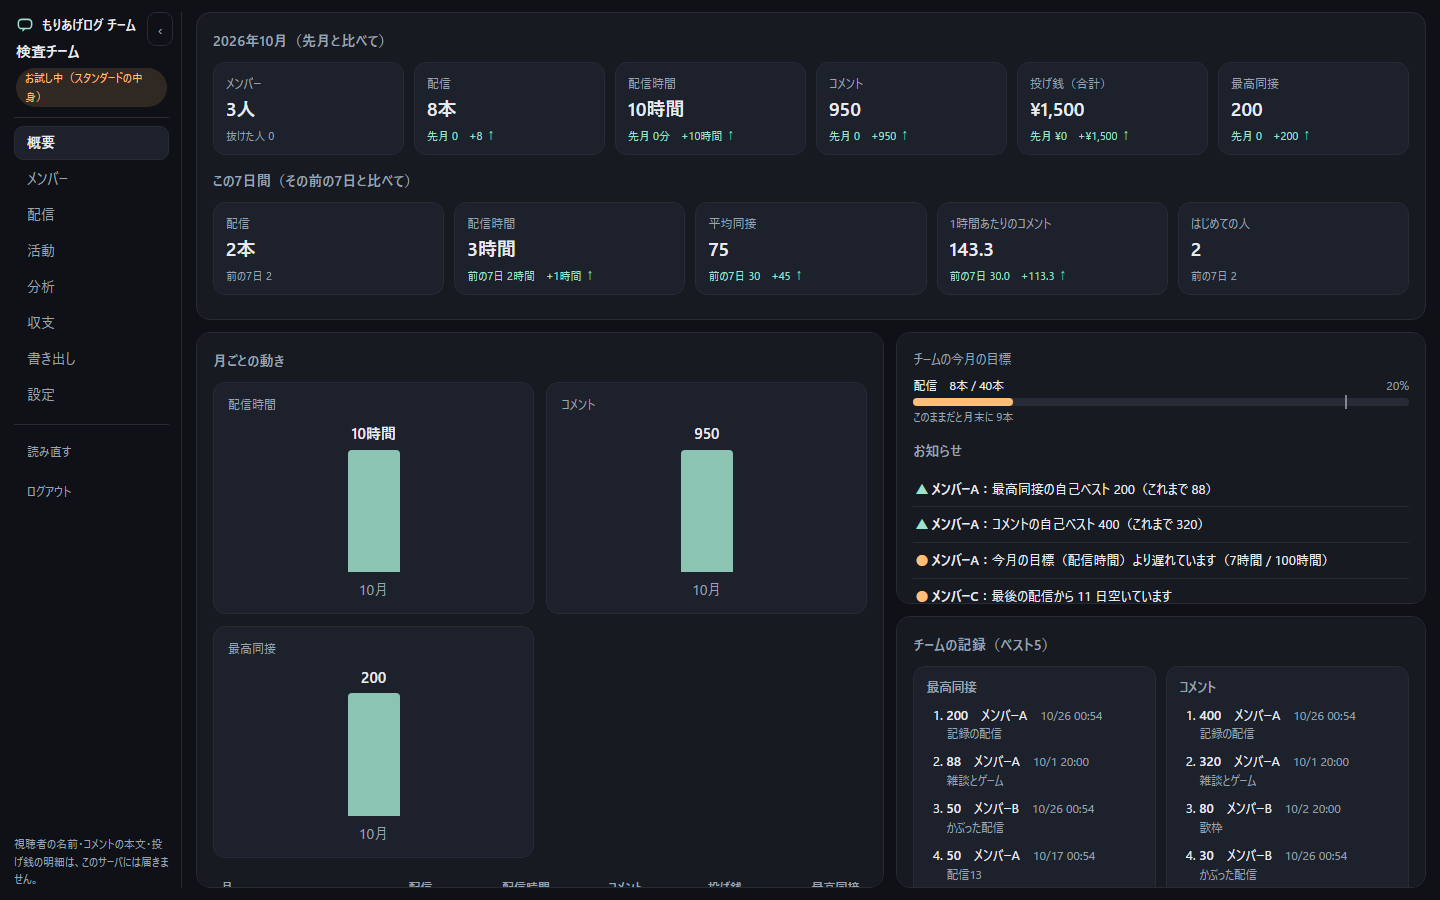Go to the 配信 sidebar section
The height and width of the screenshot is (900, 1440).
point(91,215)
